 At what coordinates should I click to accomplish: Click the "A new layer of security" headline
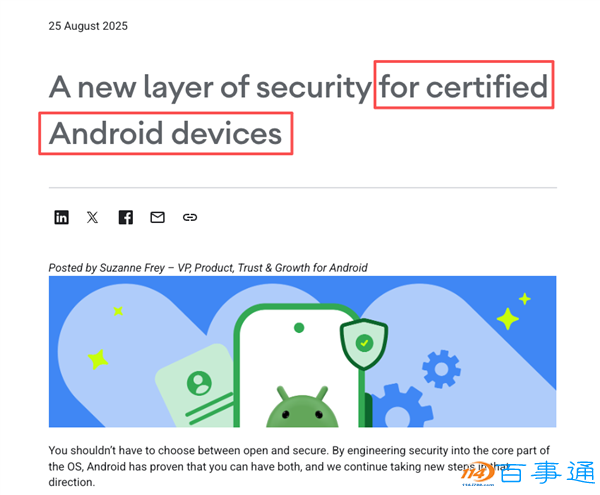tap(210, 87)
